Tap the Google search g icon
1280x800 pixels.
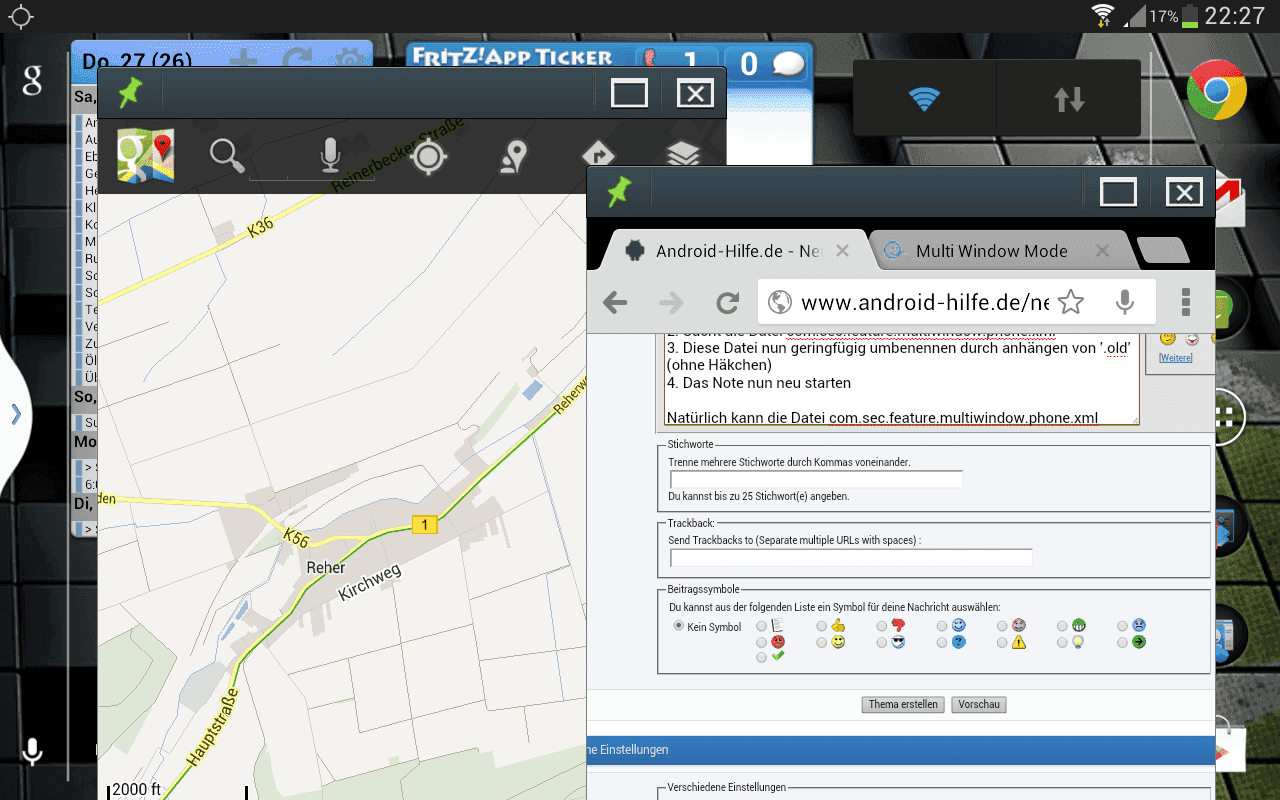[x=32, y=81]
